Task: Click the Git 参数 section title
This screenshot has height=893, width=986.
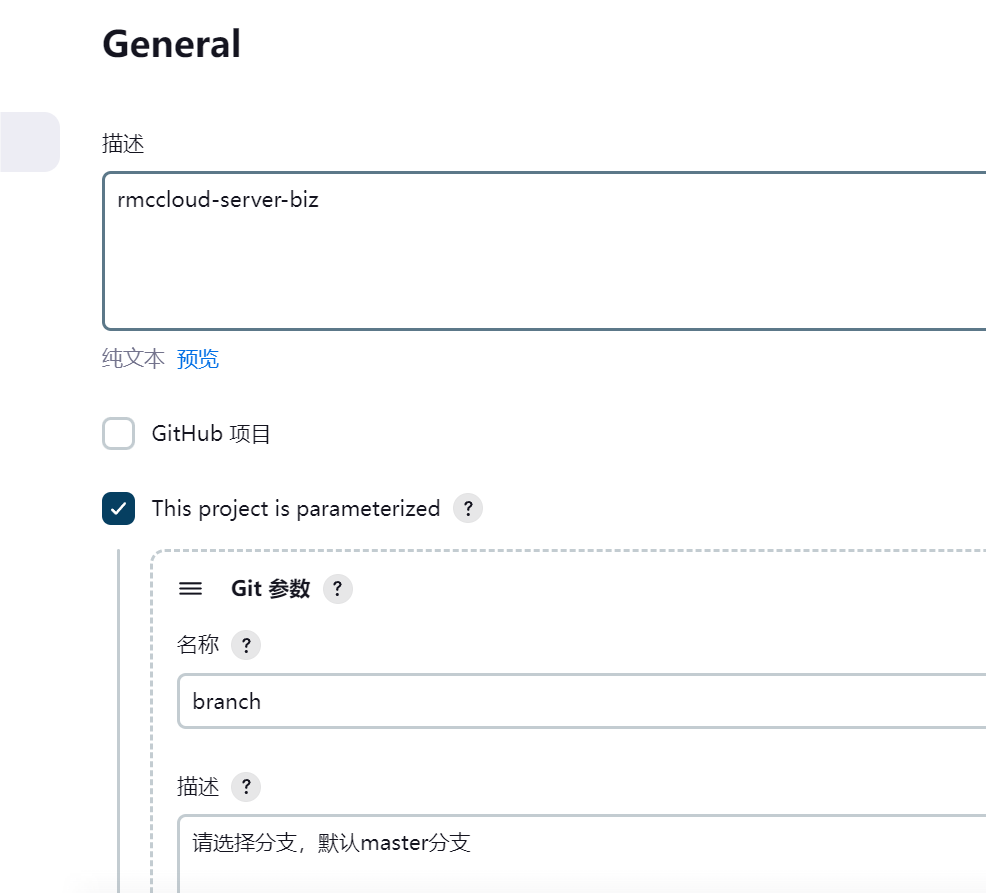Action: pos(270,589)
